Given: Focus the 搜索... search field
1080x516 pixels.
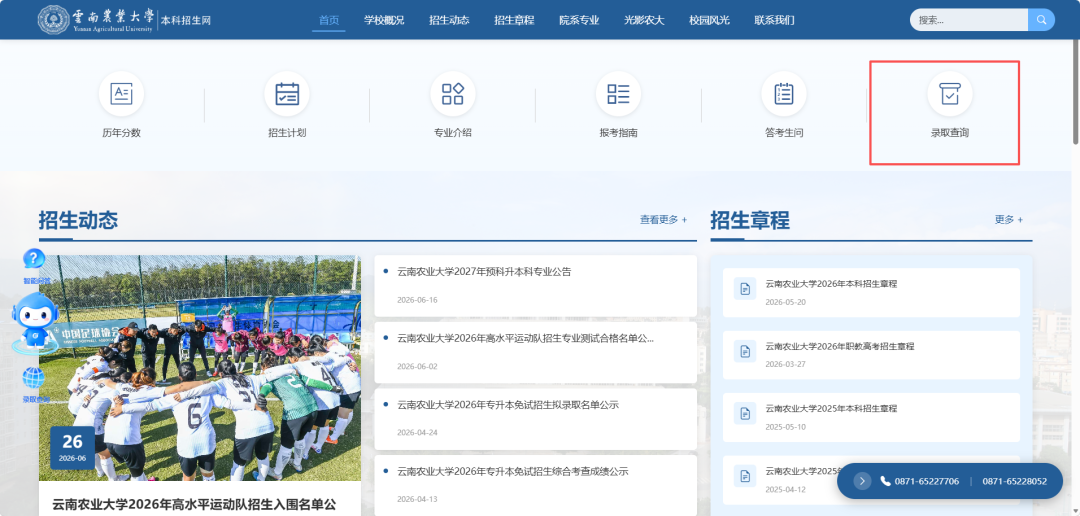Looking at the screenshot, I should 969,20.
